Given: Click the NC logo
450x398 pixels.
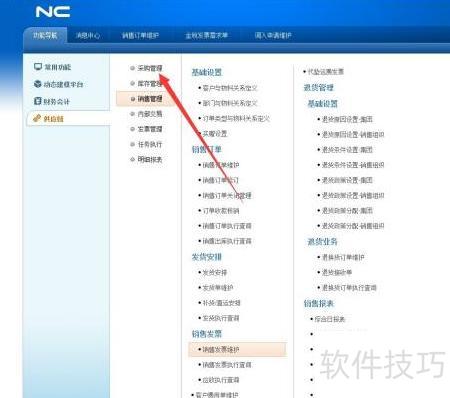Looking at the screenshot, I should (53, 12).
